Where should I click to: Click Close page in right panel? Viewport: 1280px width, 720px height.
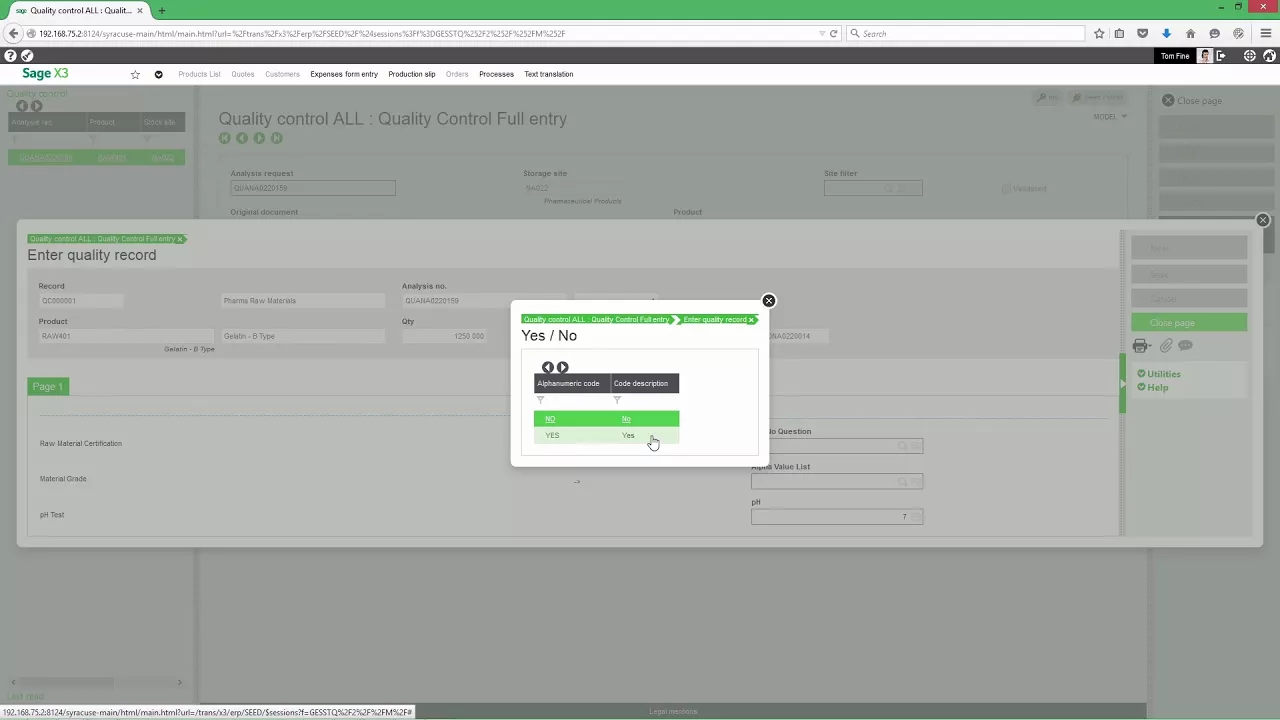pos(1192,101)
